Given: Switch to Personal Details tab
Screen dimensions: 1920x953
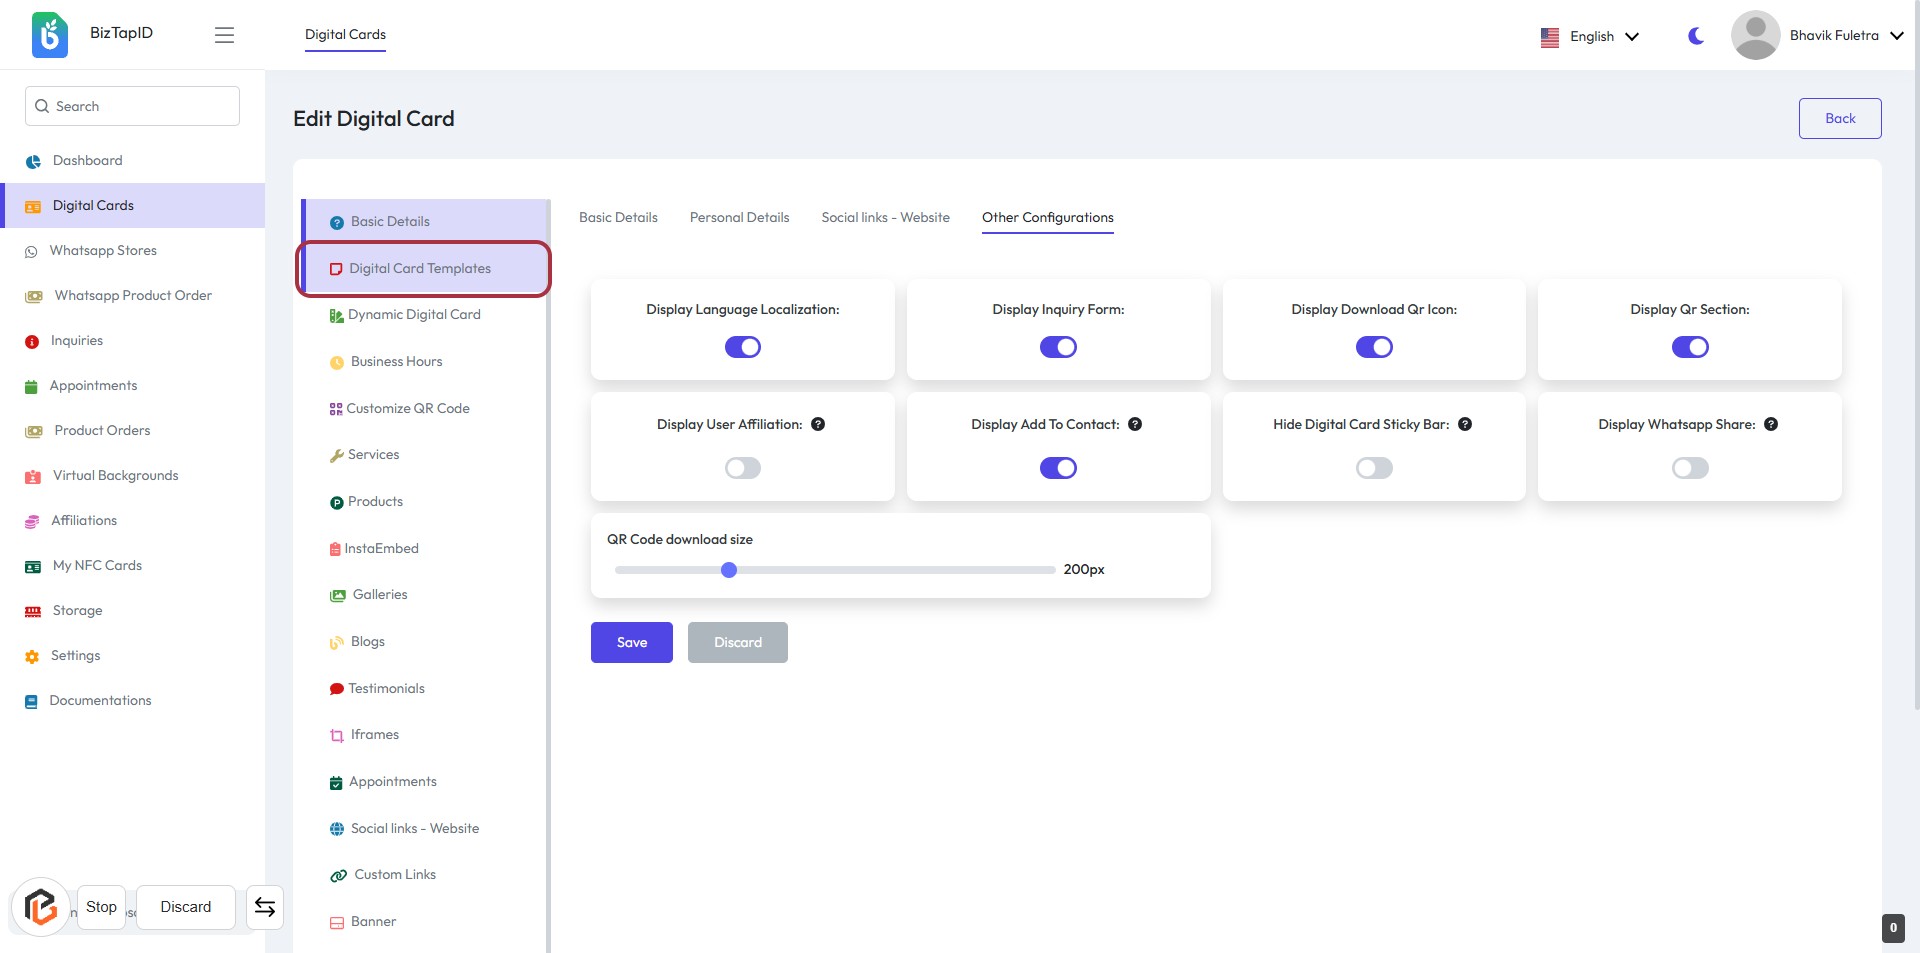Looking at the screenshot, I should point(739,217).
